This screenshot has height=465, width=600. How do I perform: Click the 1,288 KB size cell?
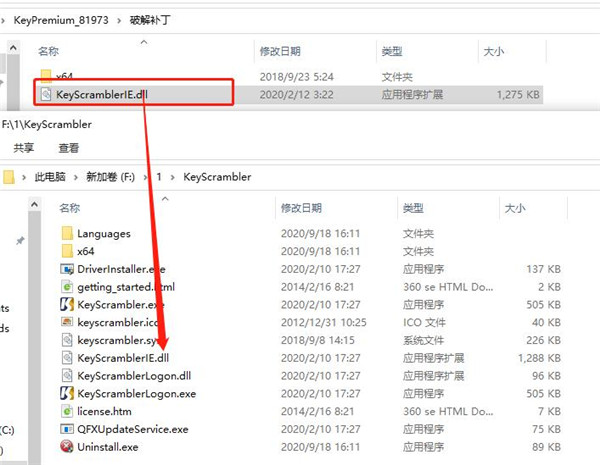click(539, 358)
